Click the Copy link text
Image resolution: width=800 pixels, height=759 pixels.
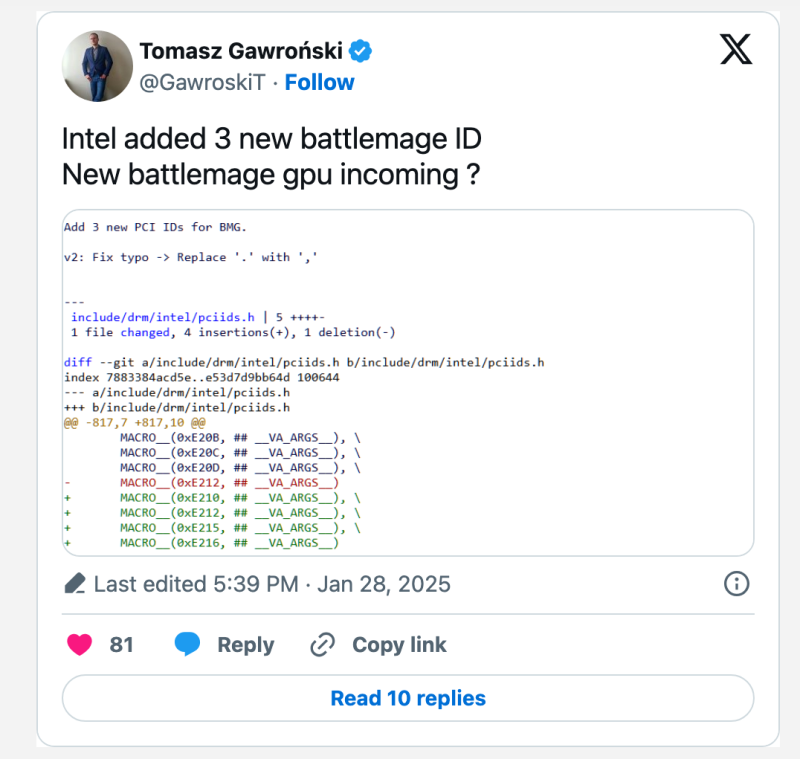point(399,645)
